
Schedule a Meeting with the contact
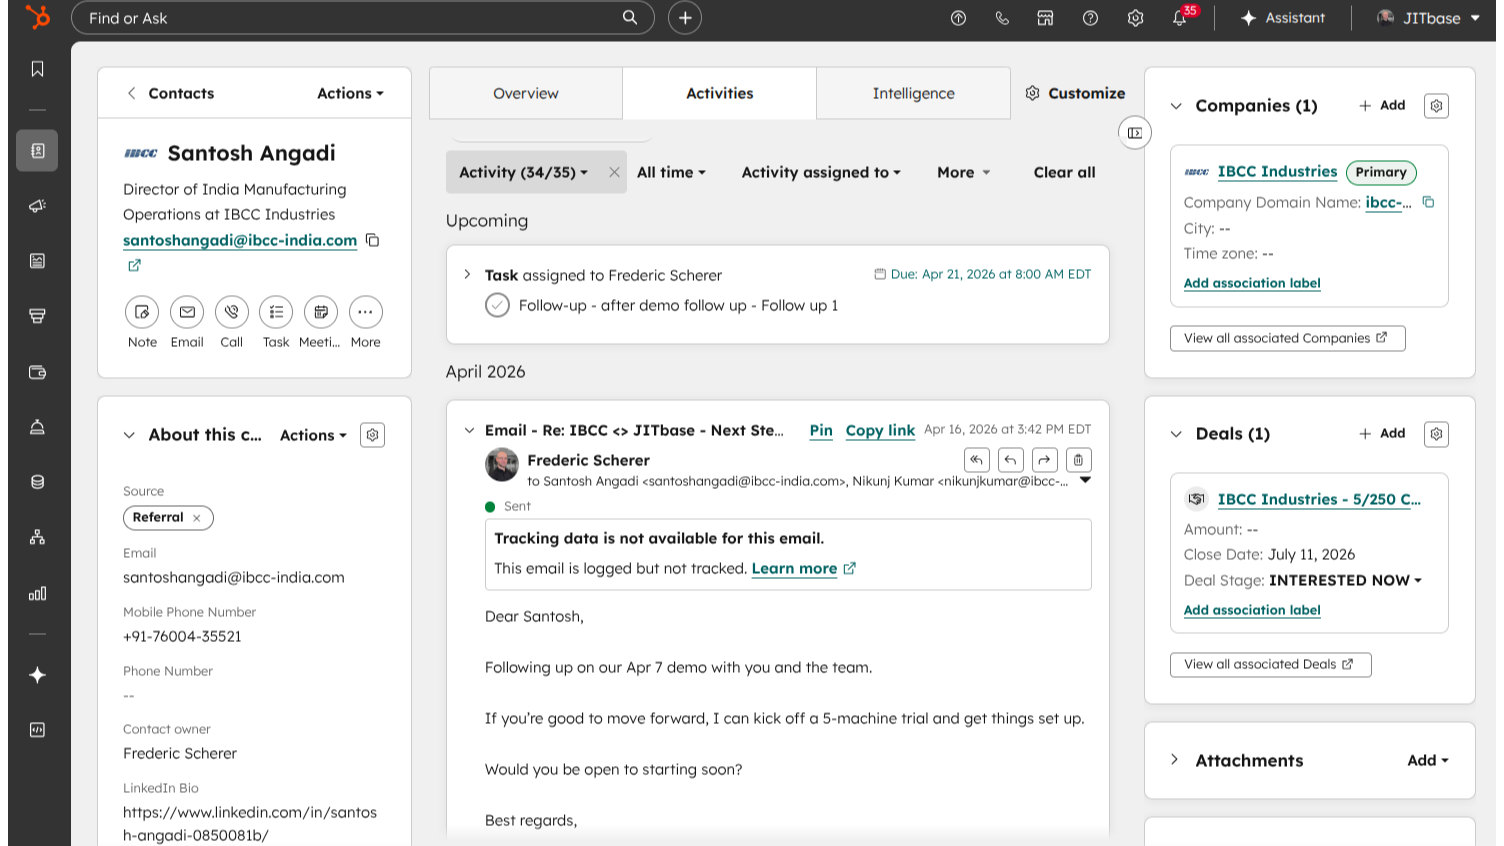tap(321, 312)
